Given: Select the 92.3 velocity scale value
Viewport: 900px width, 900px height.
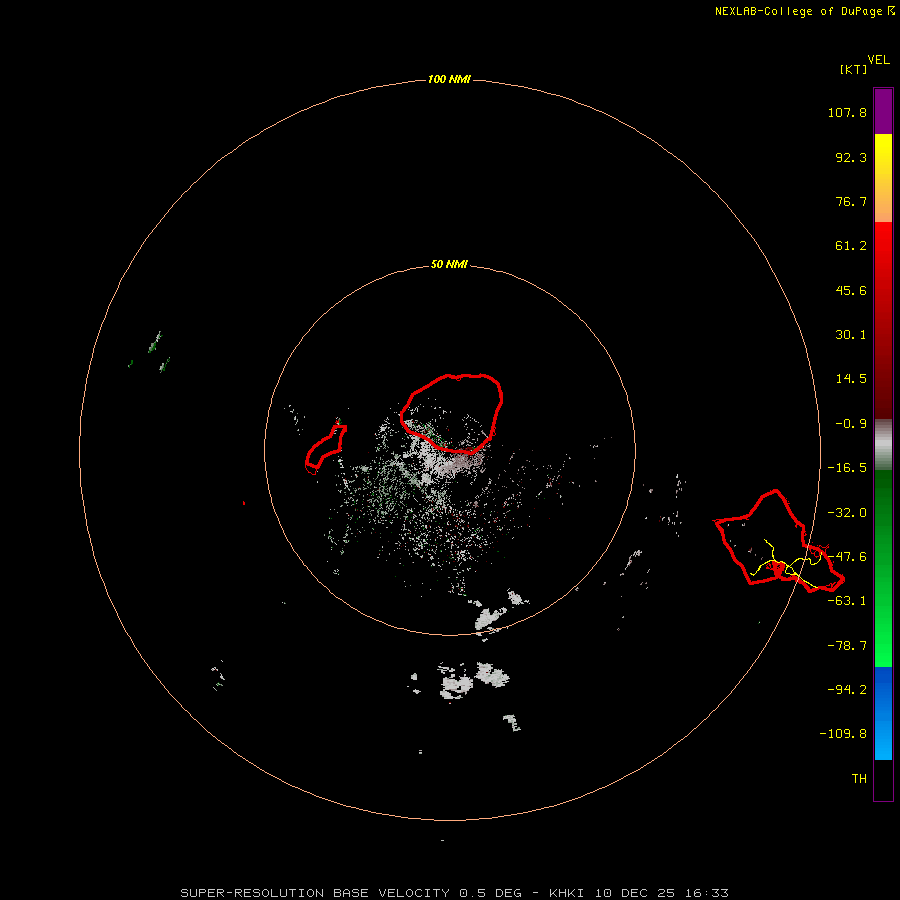Looking at the screenshot, I should (x=851, y=157).
